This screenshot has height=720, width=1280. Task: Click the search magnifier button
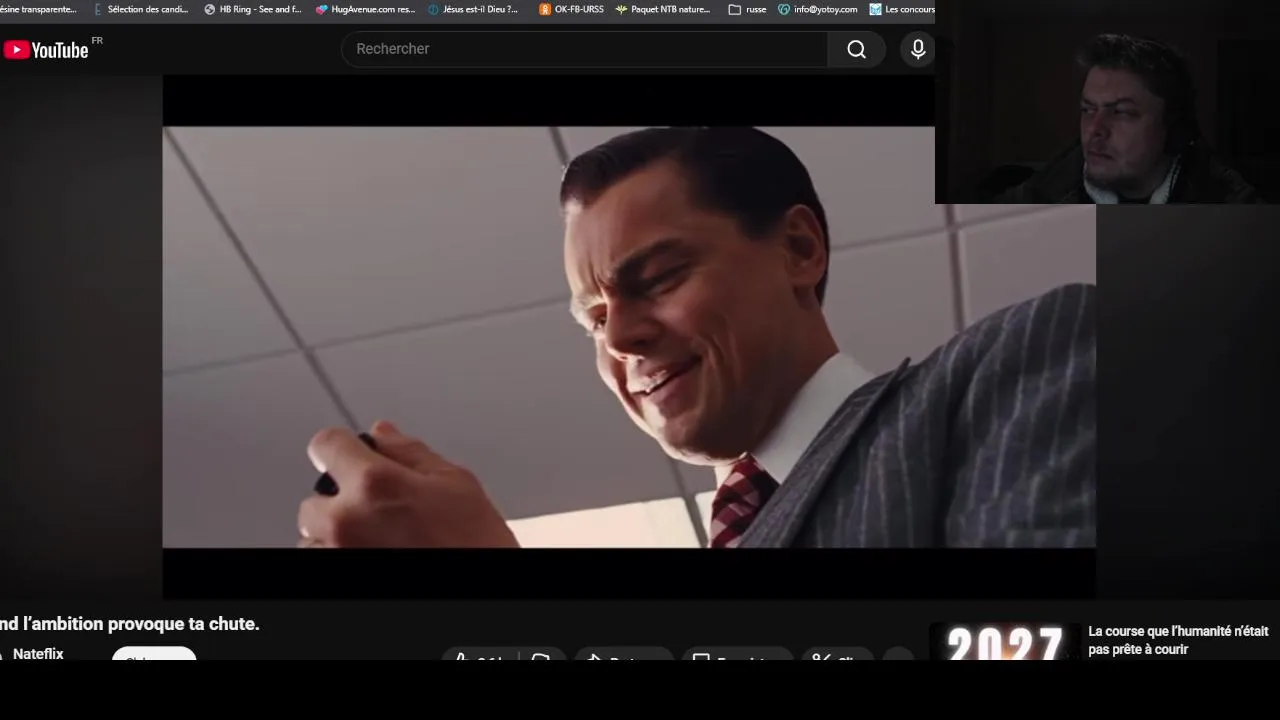click(856, 50)
